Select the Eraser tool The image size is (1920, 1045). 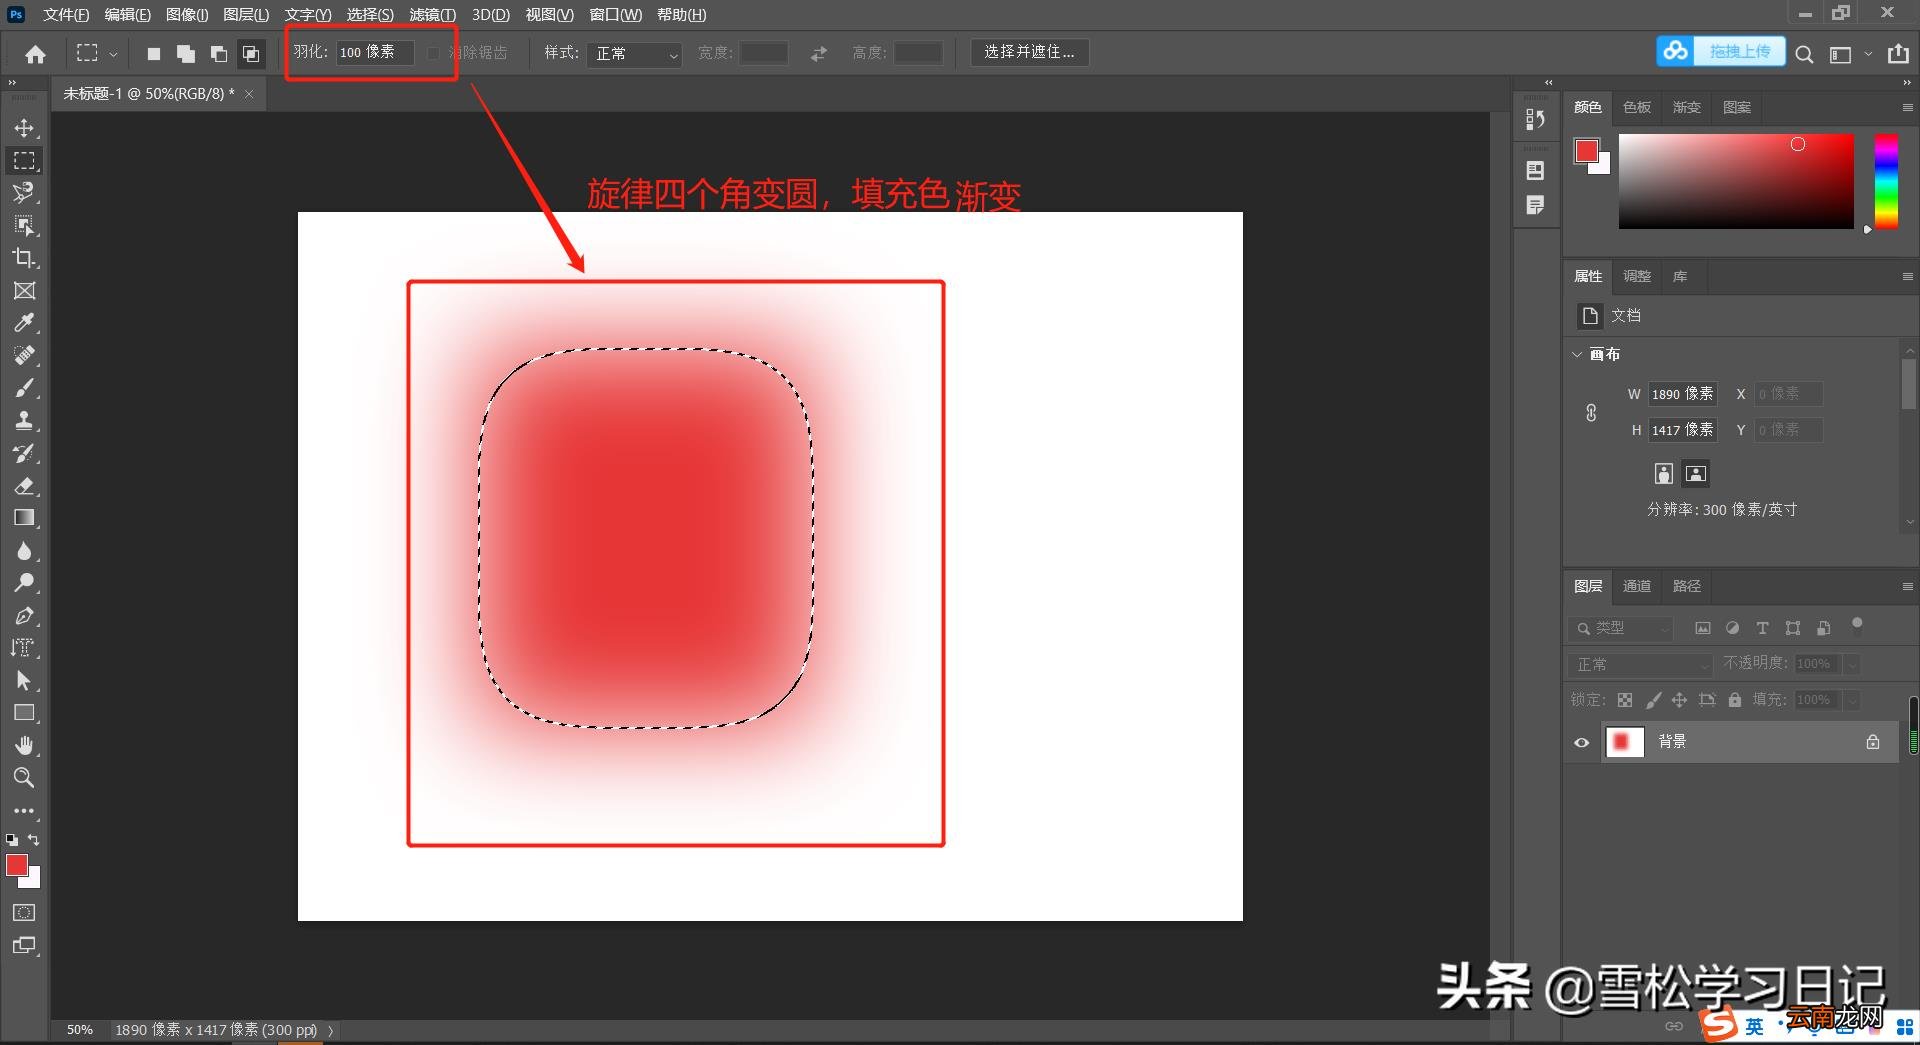(x=24, y=486)
